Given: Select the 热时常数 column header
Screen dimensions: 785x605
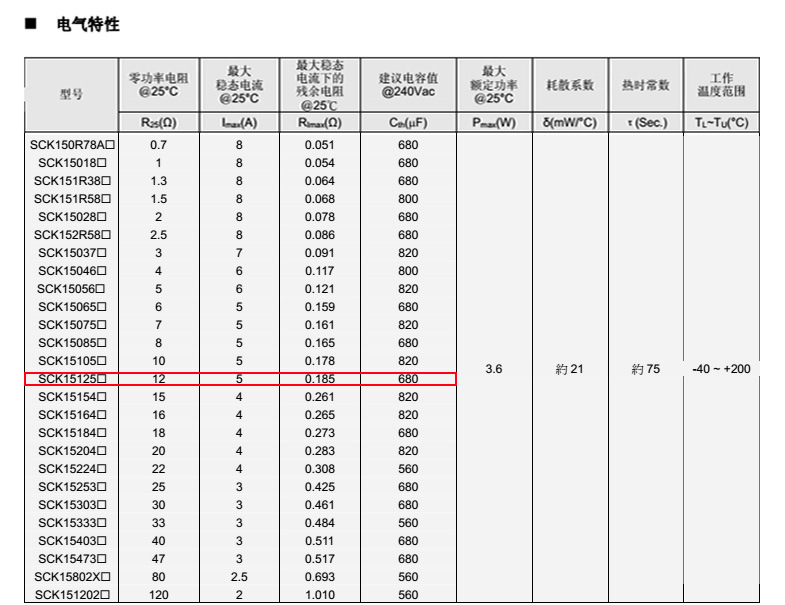Looking at the screenshot, I should [646, 86].
